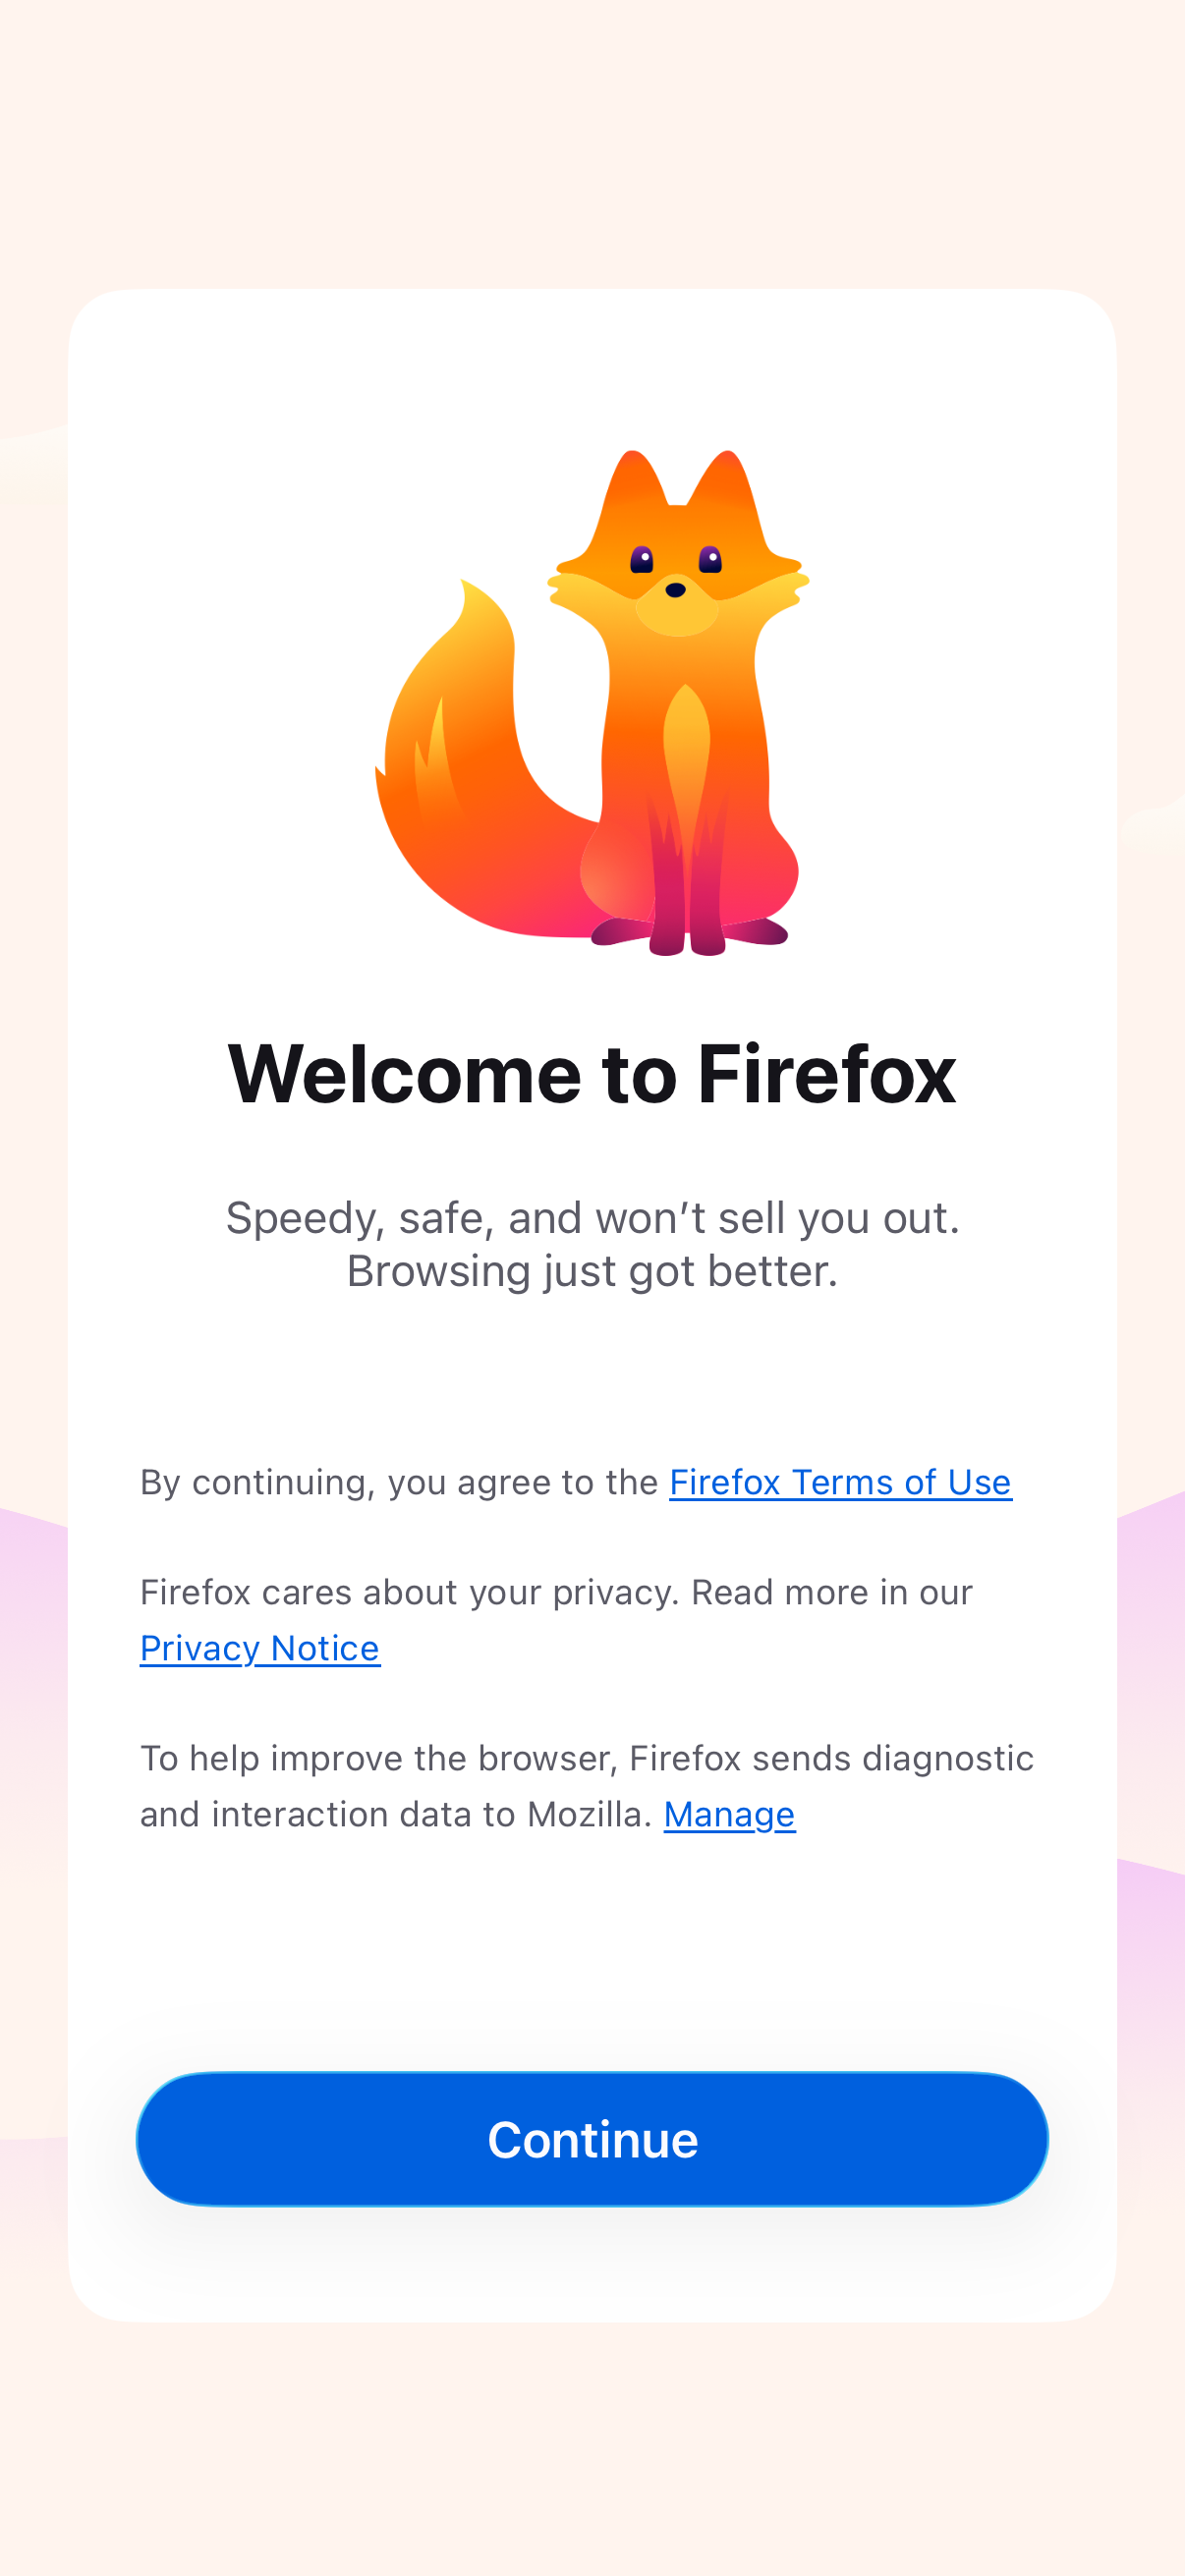This screenshot has height=2576, width=1185.
Task: Click the fox's left eye
Action: click(641, 559)
